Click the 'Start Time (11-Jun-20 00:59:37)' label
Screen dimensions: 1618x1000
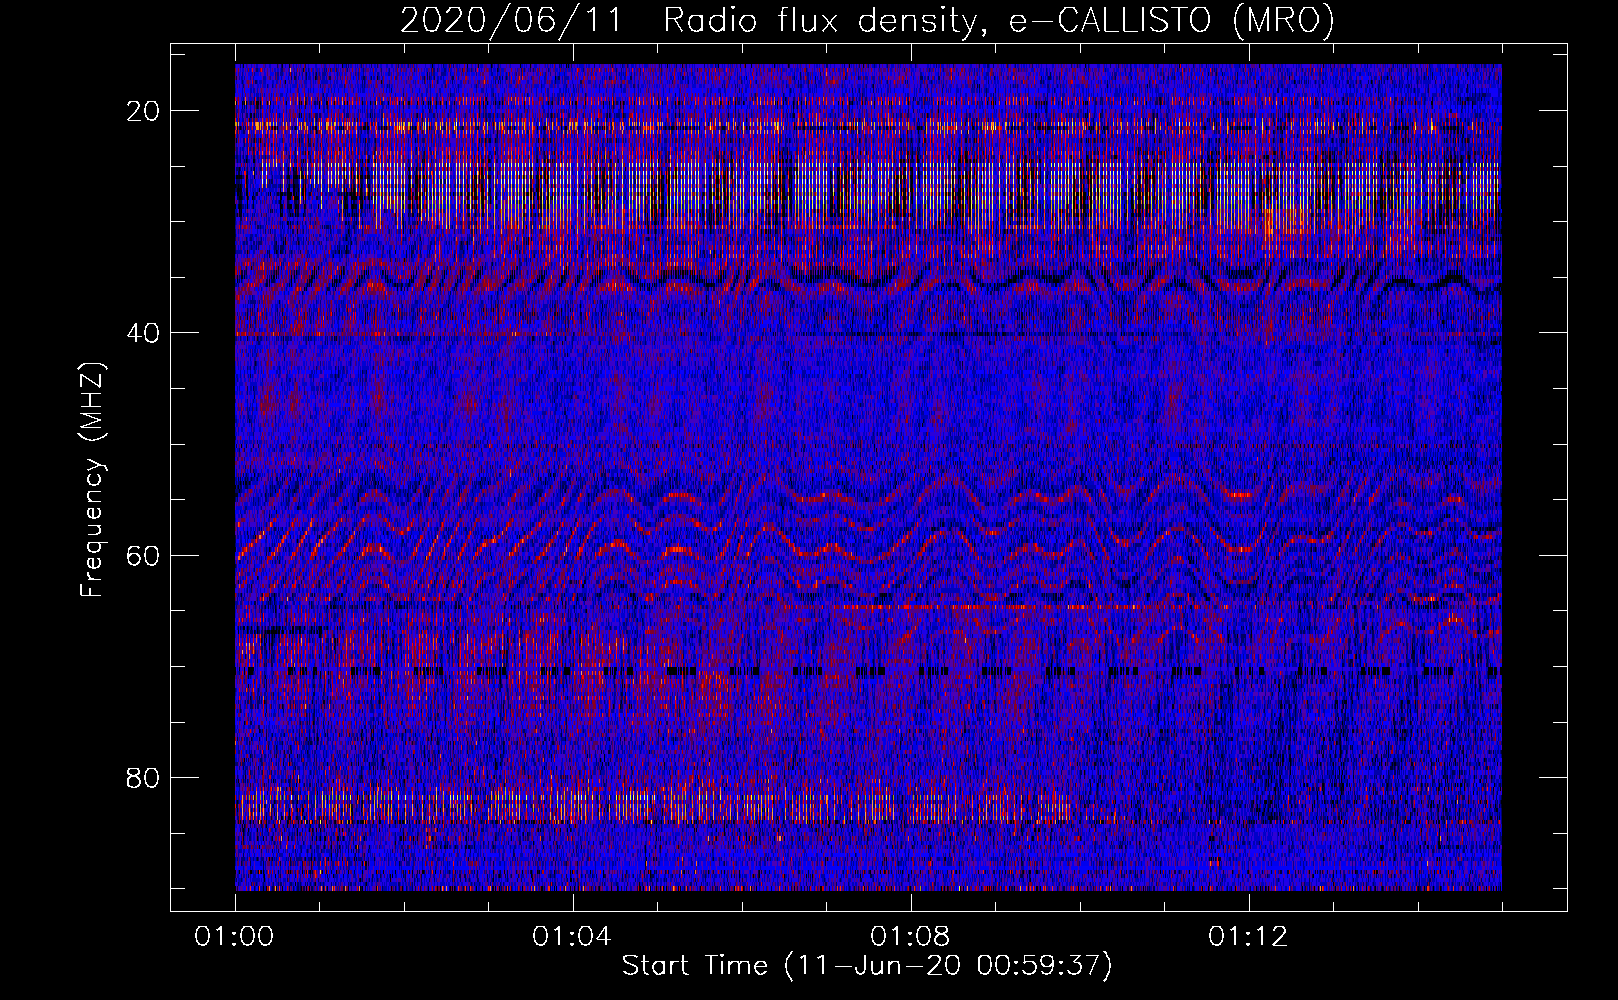(x=867, y=966)
